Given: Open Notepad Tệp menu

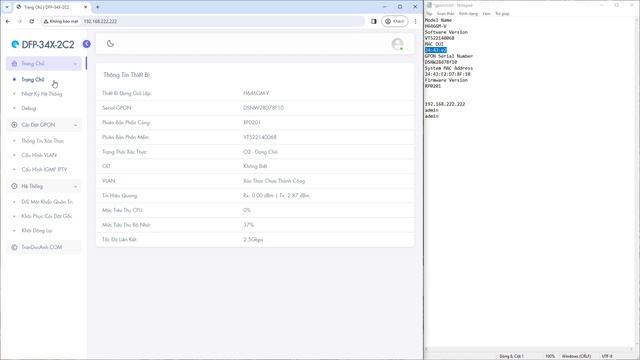Looking at the screenshot, I should pyautogui.click(x=429, y=13).
